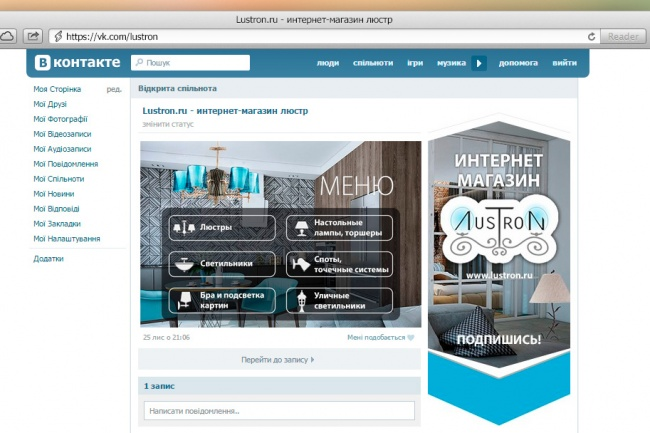This screenshot has width=650, height=433.
Task: Open Мої Спільноти in sidebar
Action: 58,179
